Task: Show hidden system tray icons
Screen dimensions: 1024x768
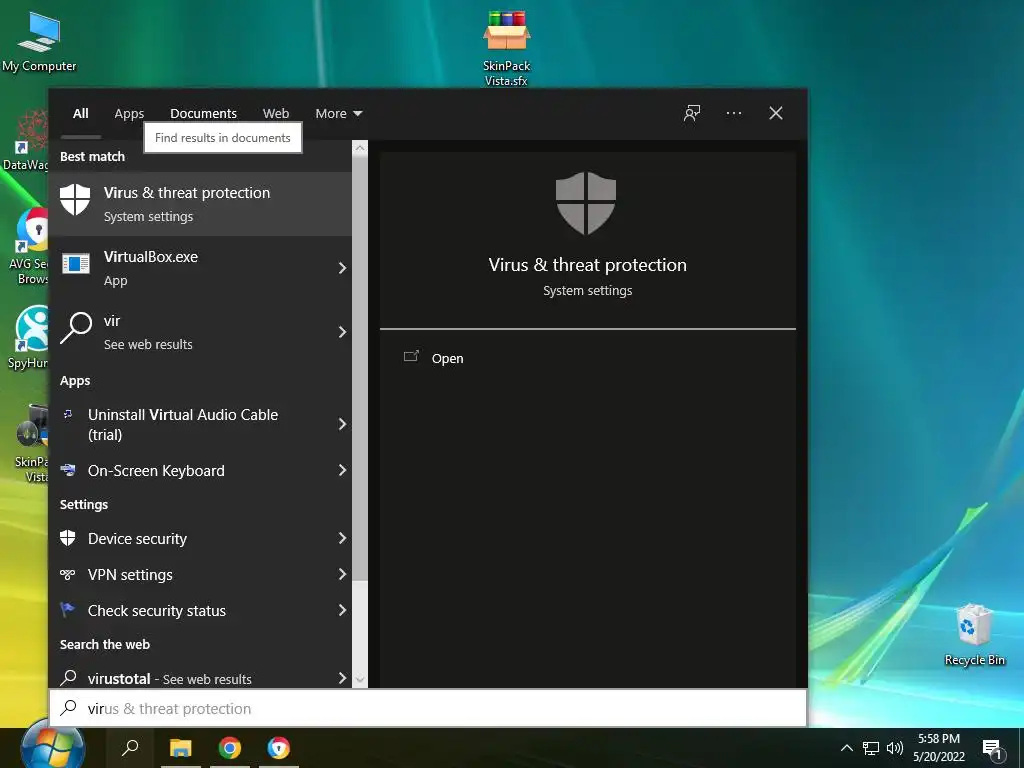Action: 846,748
